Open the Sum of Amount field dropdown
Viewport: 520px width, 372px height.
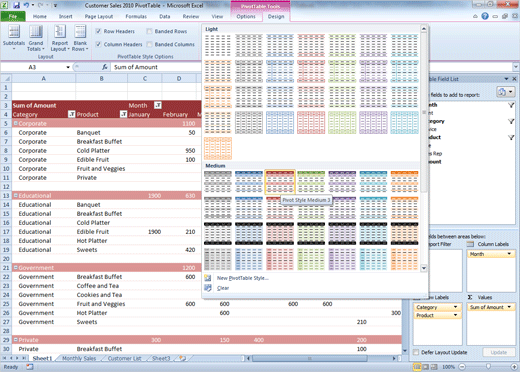pyautogui.click(x=509, y=307)
